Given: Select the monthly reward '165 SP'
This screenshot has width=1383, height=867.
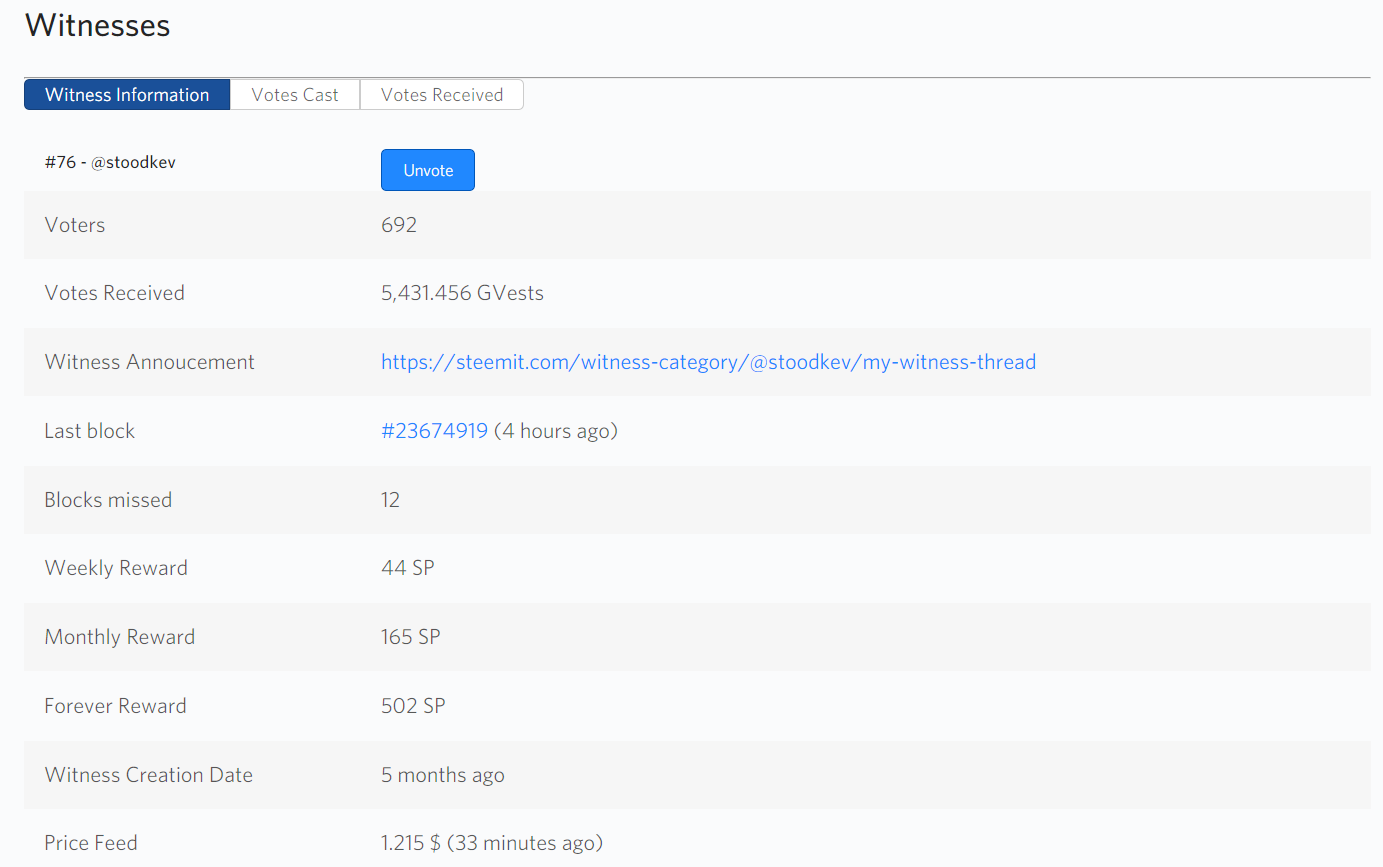Looking at the screenshot, I should 411,637.
